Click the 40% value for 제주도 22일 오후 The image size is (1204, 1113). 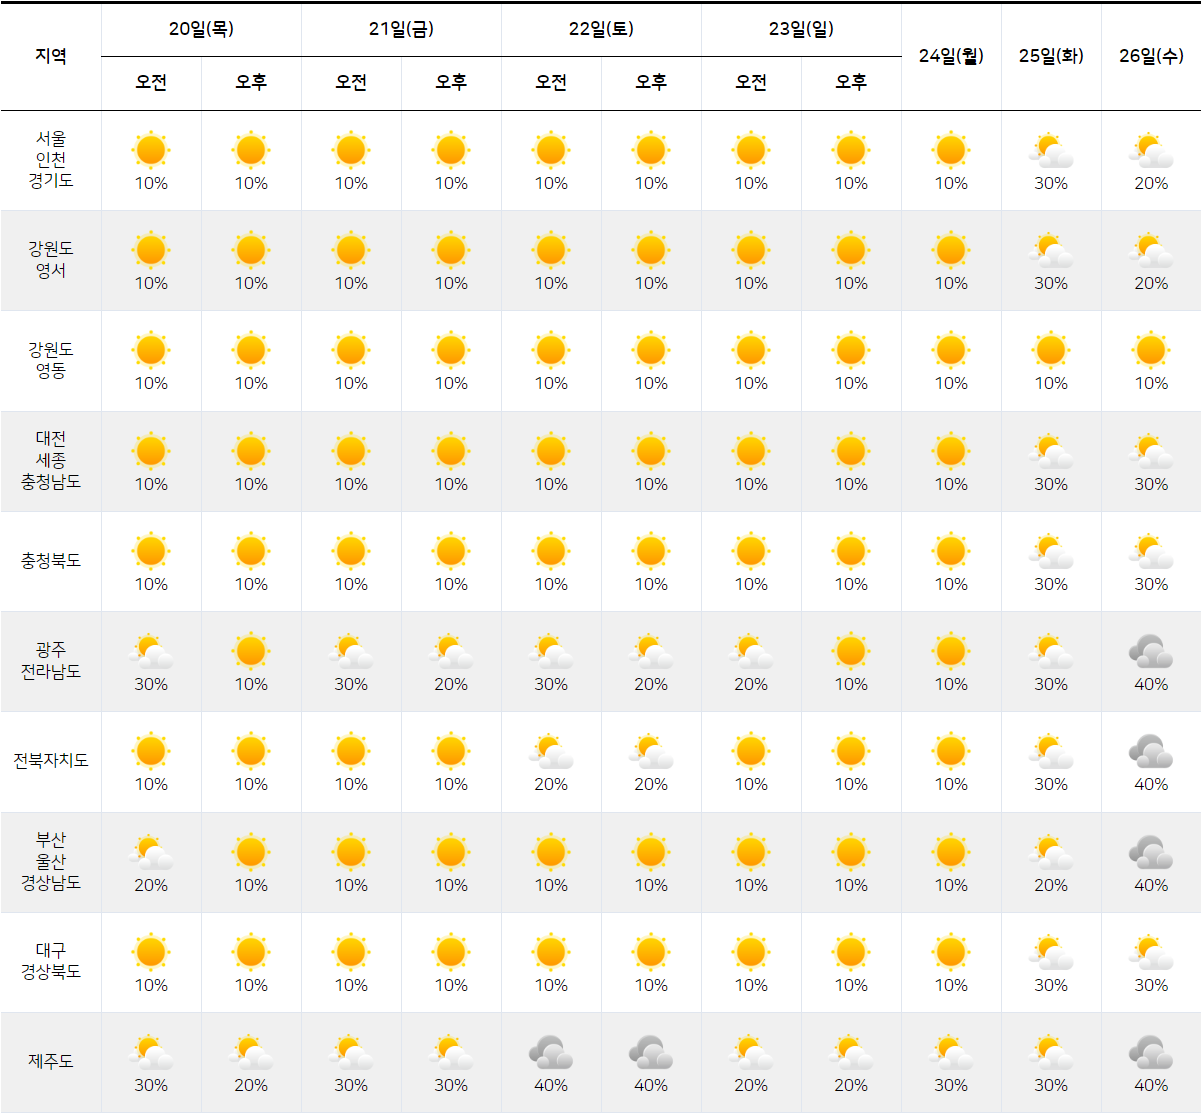[x=651, y=1084]
